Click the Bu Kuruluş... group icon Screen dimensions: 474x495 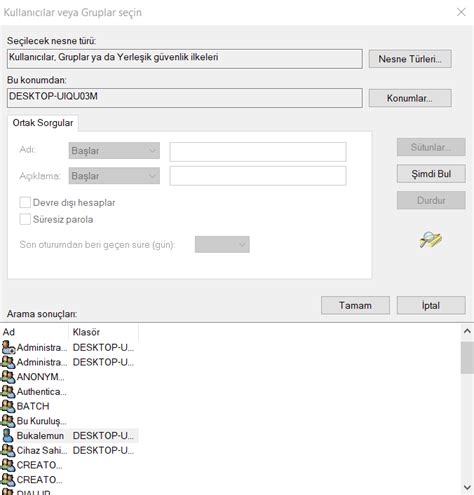(8, 421)
